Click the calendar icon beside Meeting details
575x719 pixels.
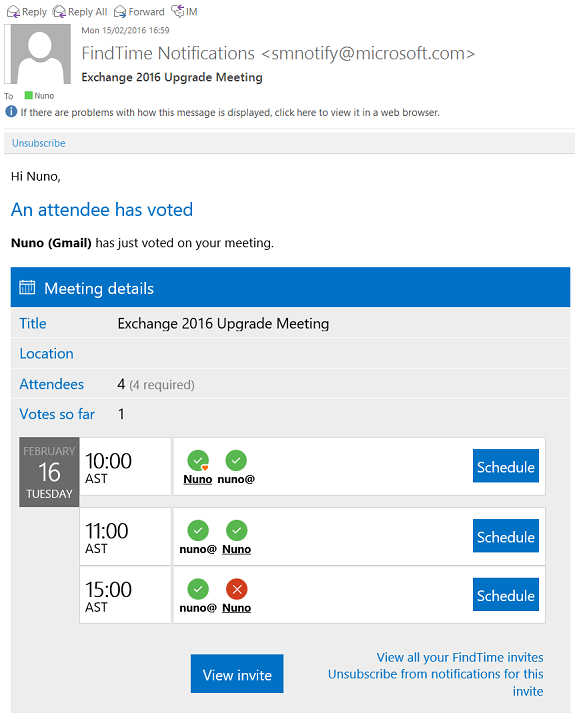pos(27,288)
